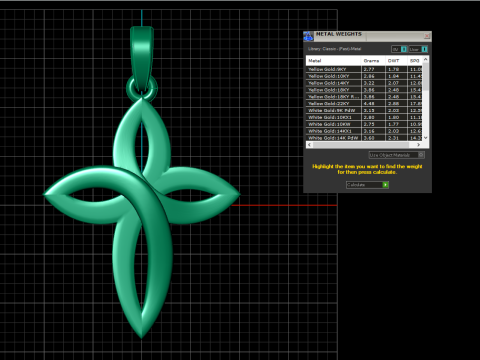Select the Yellow Gold:9KY row

364,69
